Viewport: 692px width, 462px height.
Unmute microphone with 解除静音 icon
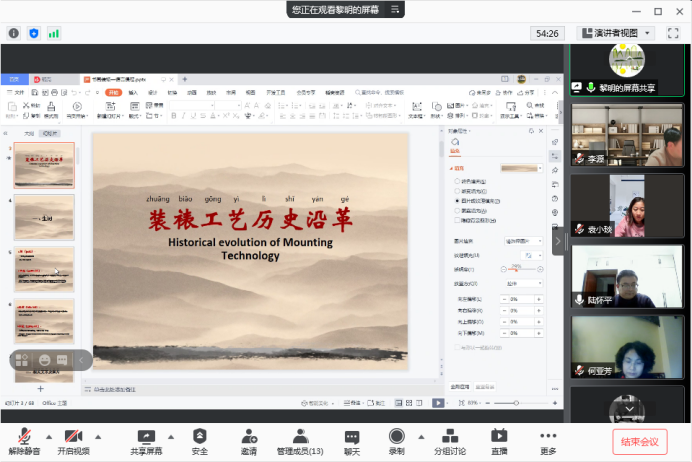click(24, 436)
